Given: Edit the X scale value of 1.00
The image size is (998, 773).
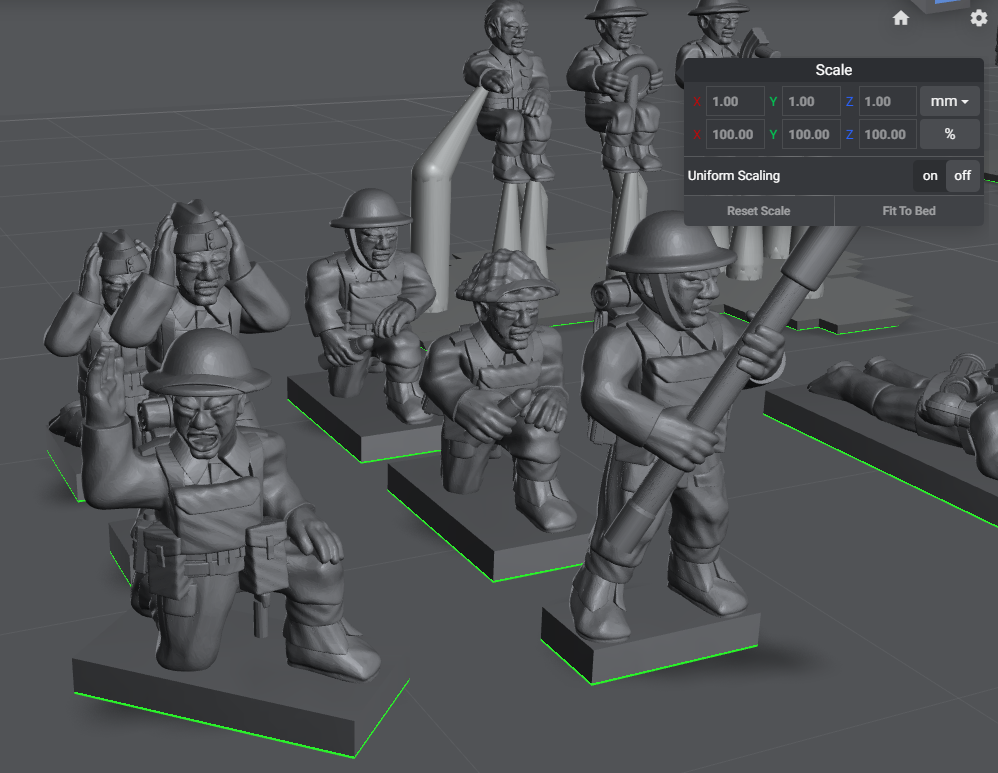Looking at the screenshot, I should (x=734, y=100).
